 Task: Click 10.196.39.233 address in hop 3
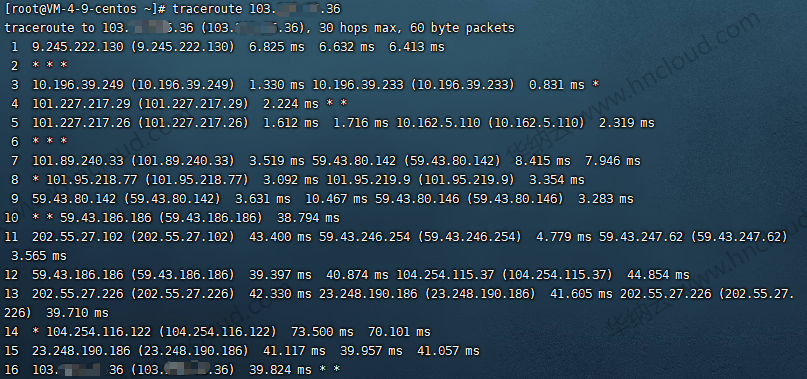click(358, 85)
